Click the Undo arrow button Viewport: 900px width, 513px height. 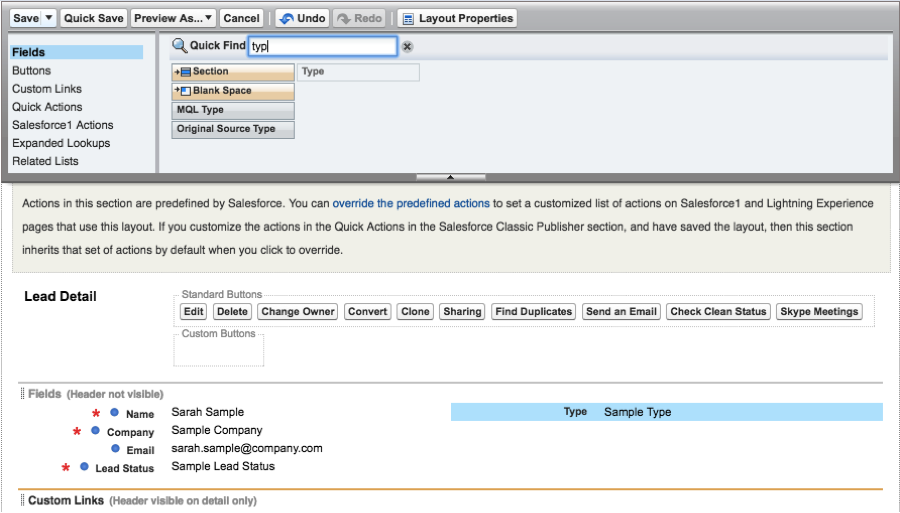[x=302, y=18]
